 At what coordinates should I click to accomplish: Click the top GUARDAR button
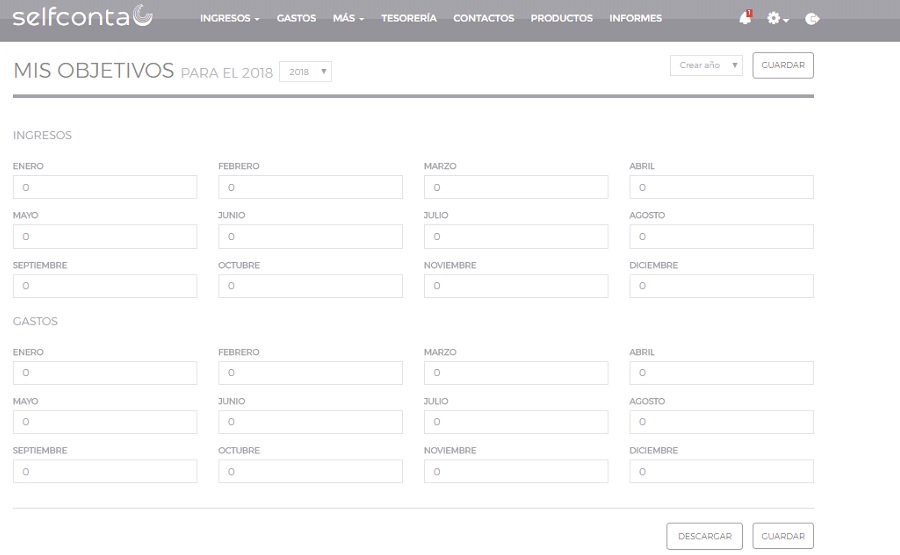[783, 65]
